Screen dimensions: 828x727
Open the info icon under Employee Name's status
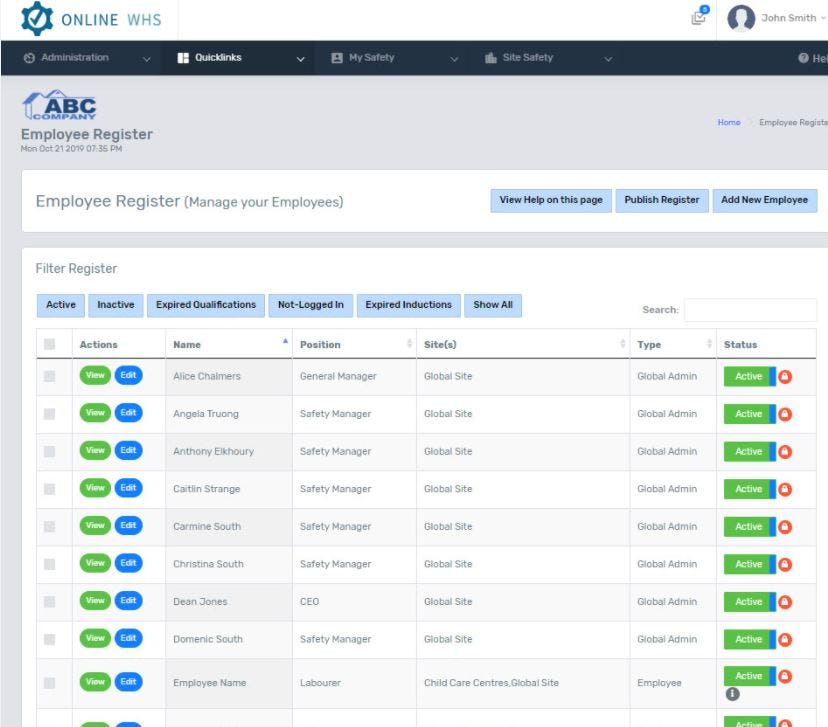pyautogui.click(x=733, y=692)
